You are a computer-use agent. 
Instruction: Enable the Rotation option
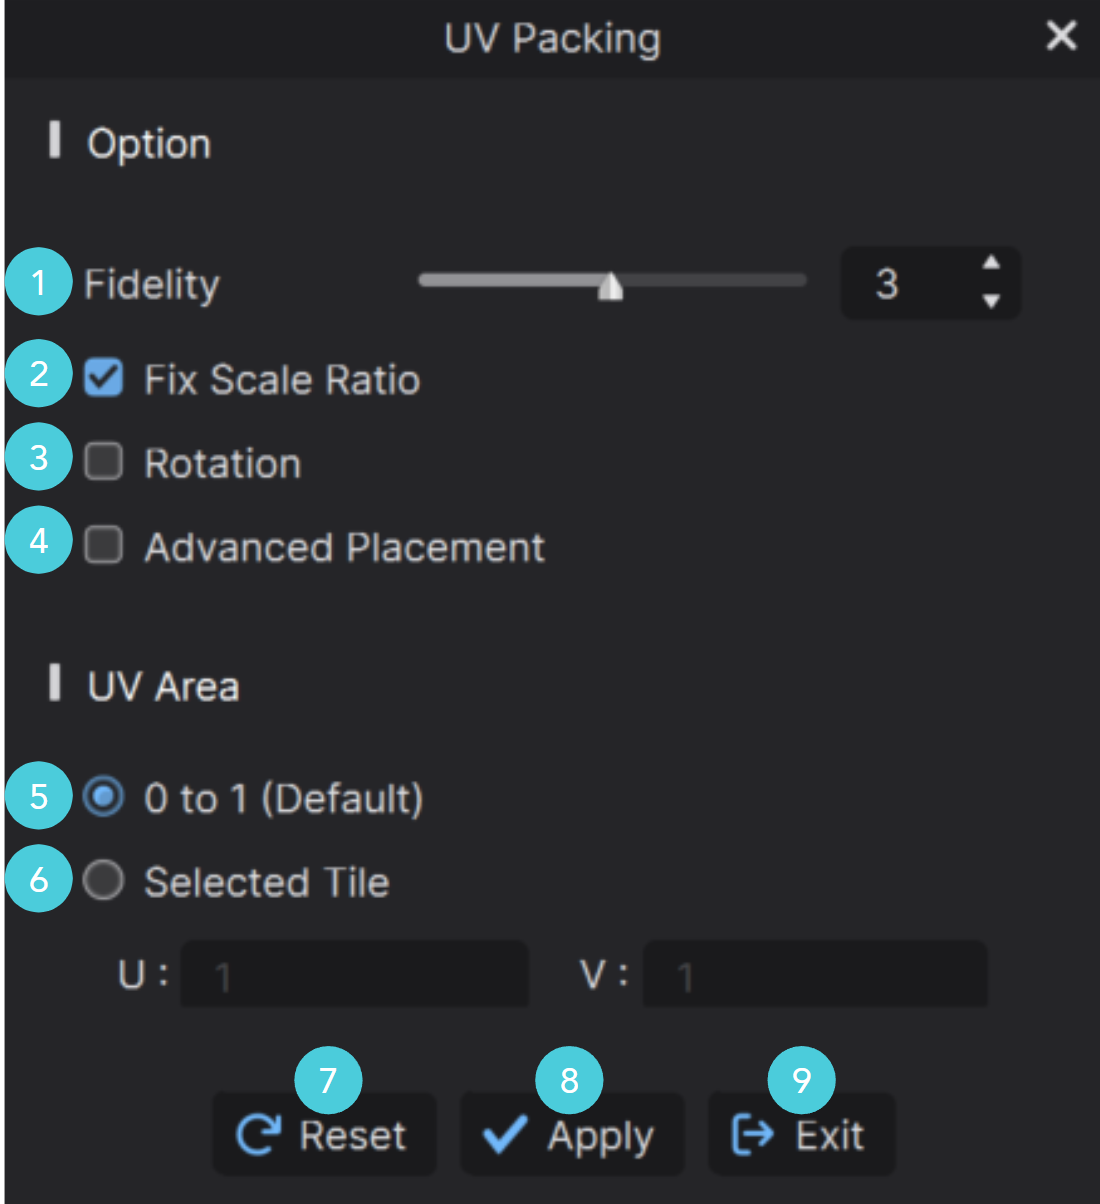102,462
